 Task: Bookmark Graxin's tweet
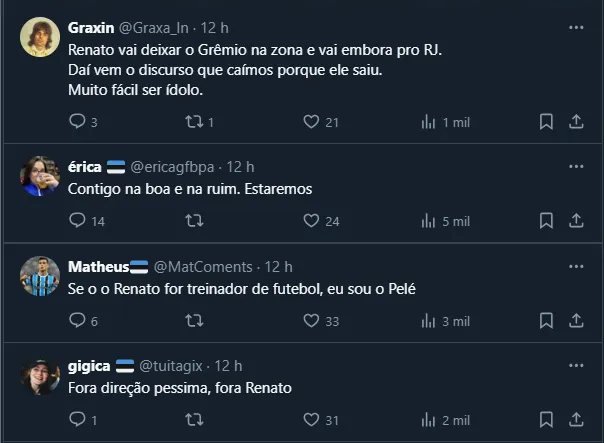point(546,122)
